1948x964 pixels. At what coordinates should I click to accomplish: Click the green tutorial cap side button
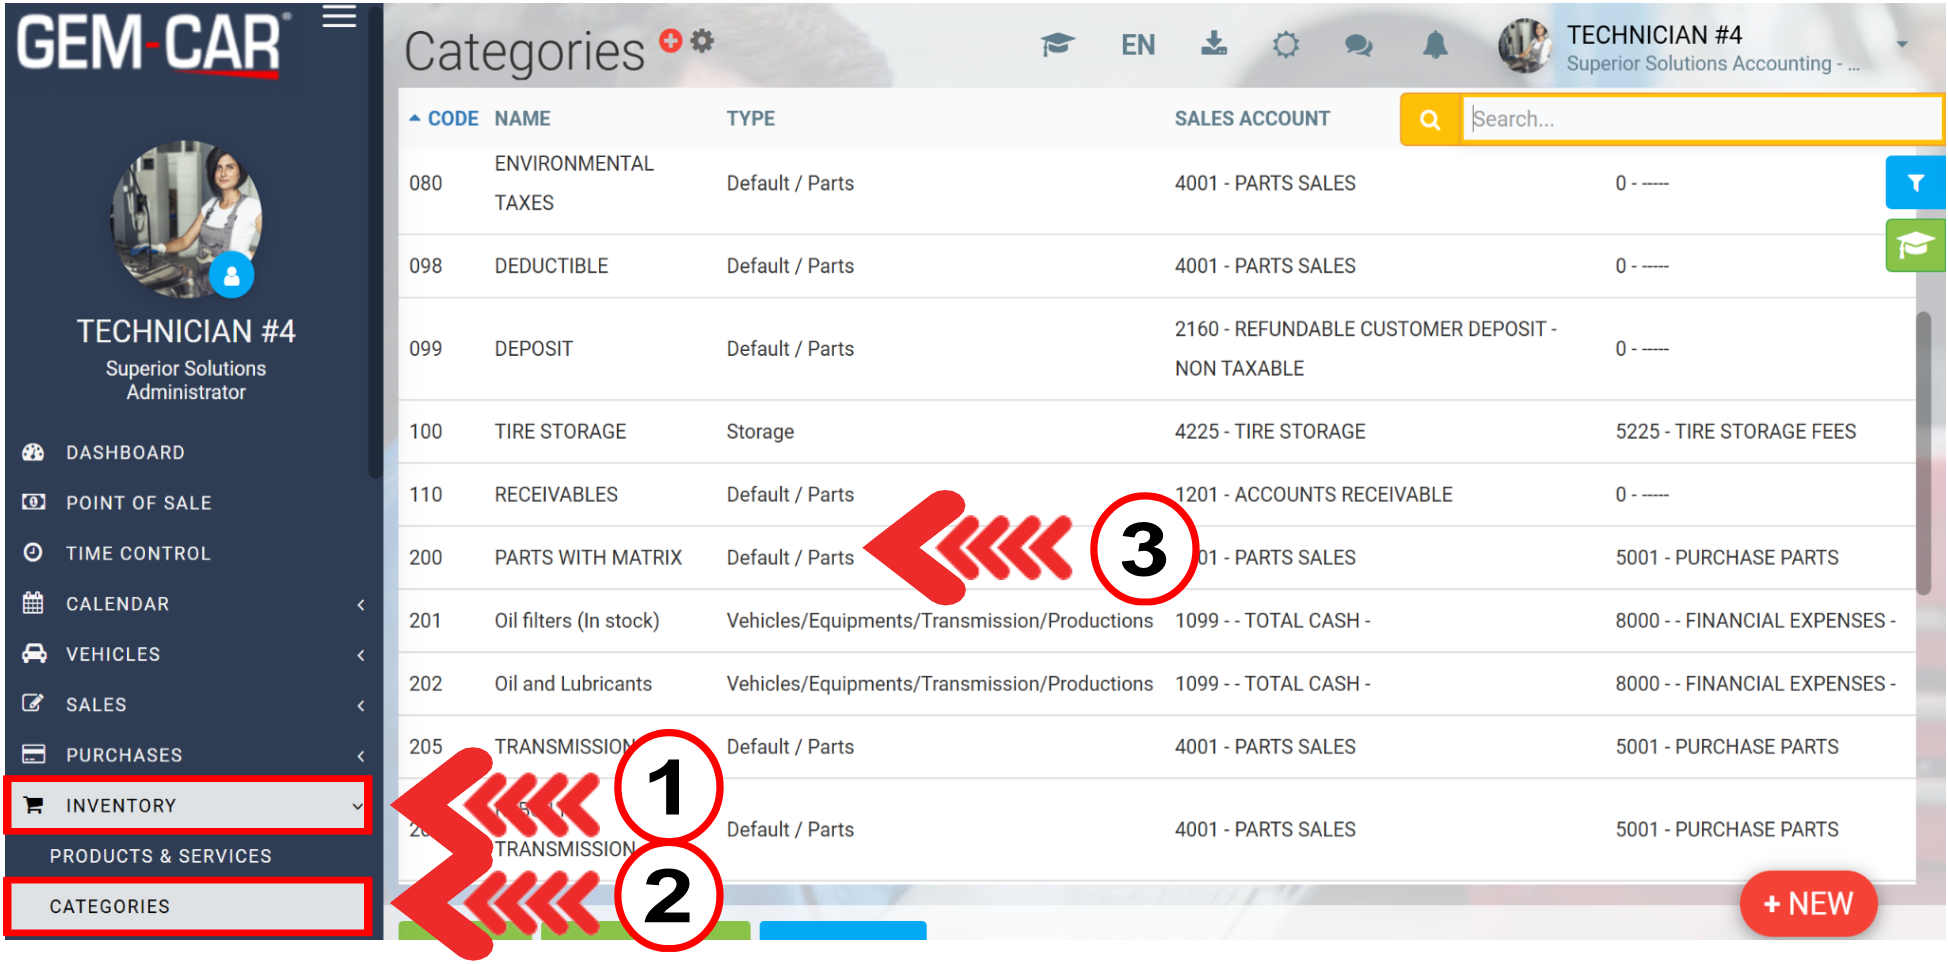(1915, 245)
